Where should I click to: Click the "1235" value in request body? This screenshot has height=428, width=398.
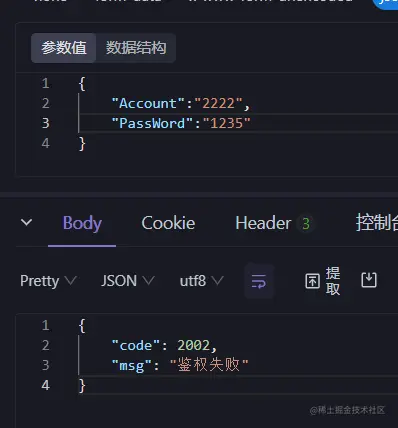pyautogui.click(x=227, y=123)
